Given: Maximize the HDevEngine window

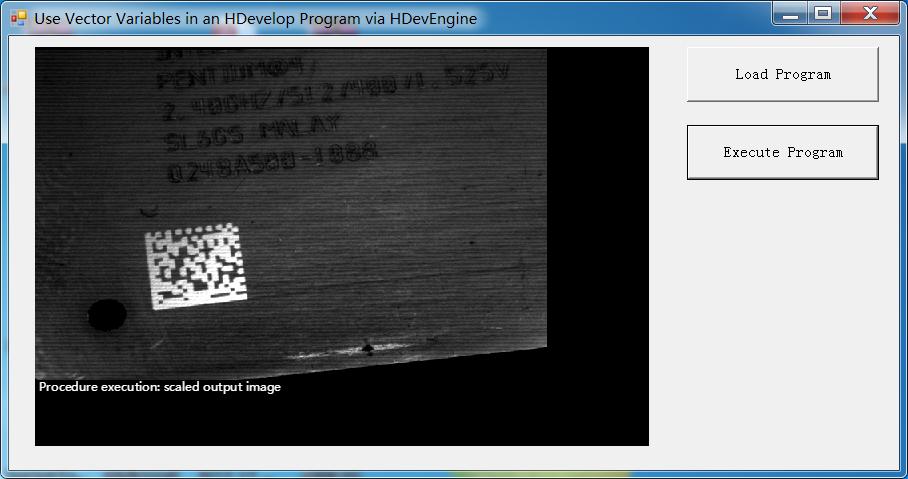Looking at the screenshot, I should click(x=823, y=13).
